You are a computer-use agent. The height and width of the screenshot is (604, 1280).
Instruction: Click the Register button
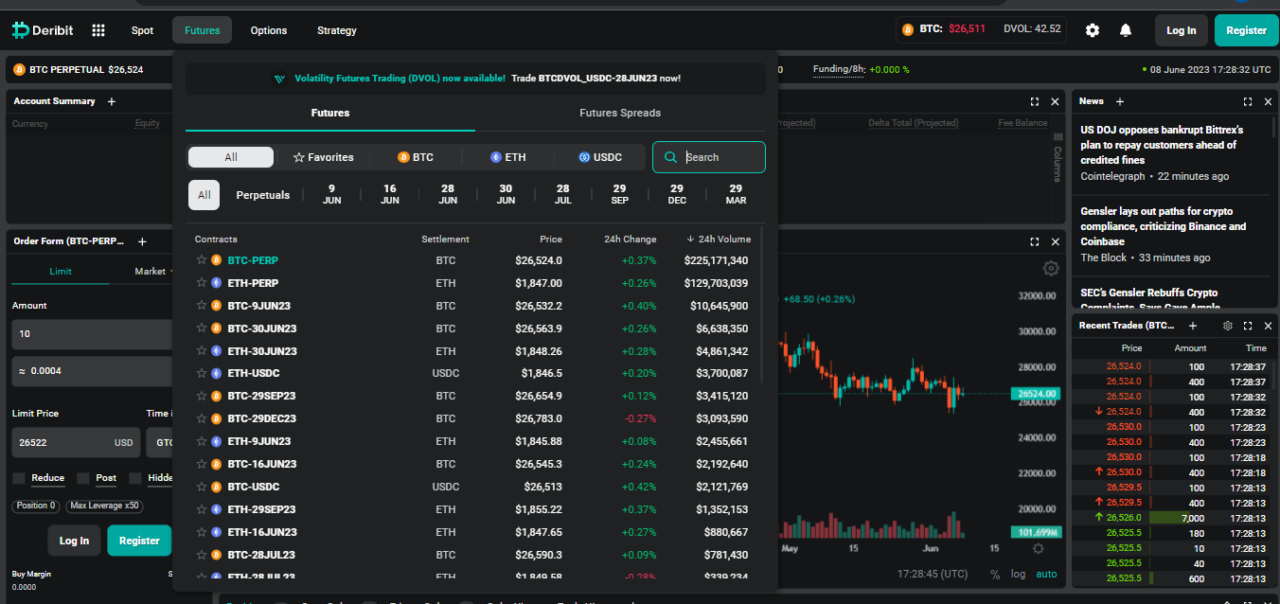pyautogui.click(x=1245, y=30)
